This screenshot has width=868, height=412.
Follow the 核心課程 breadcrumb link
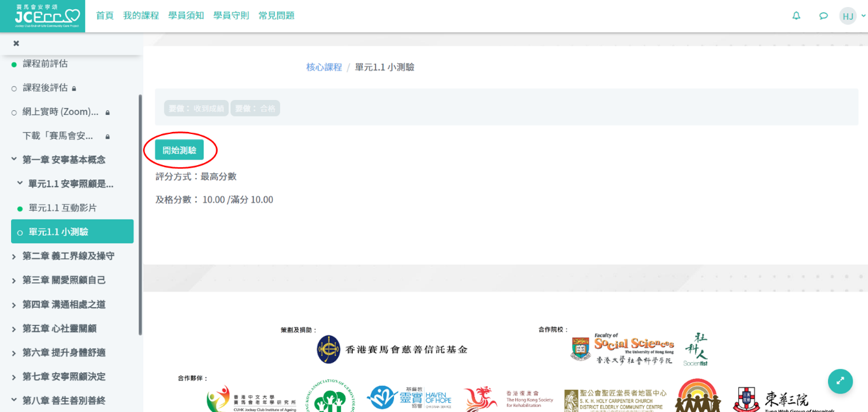(323, 67)
